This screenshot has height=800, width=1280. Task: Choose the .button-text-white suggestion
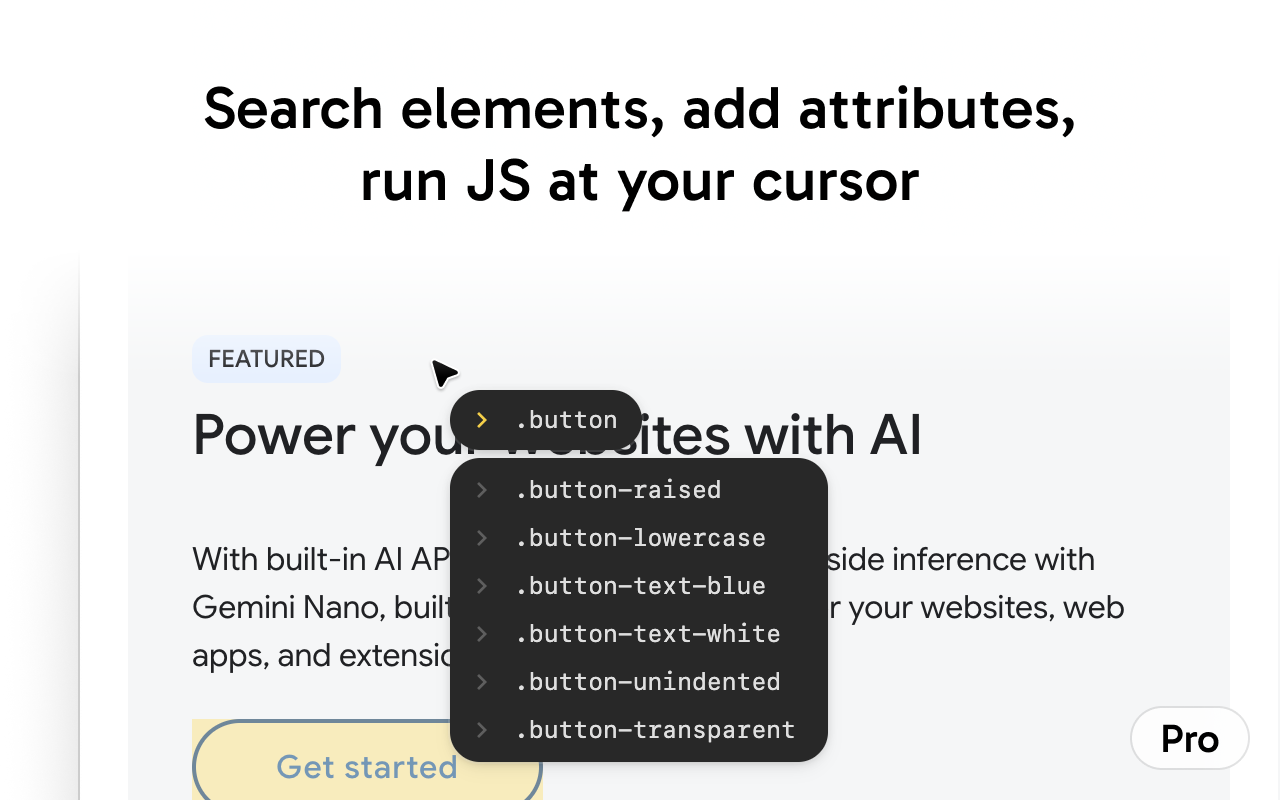639,634
